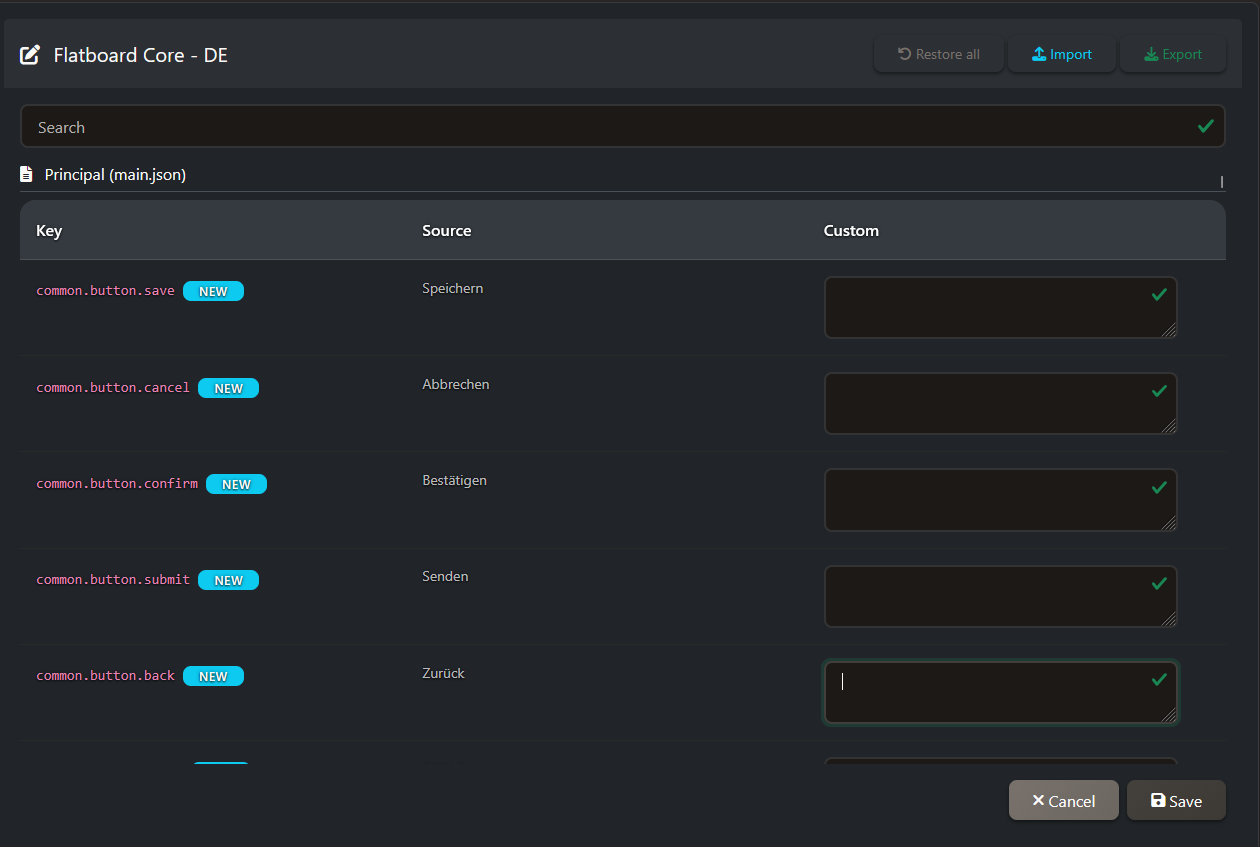1260x847 pixels.
Task: Focus the Search input field
Action: tap(600, 127)
